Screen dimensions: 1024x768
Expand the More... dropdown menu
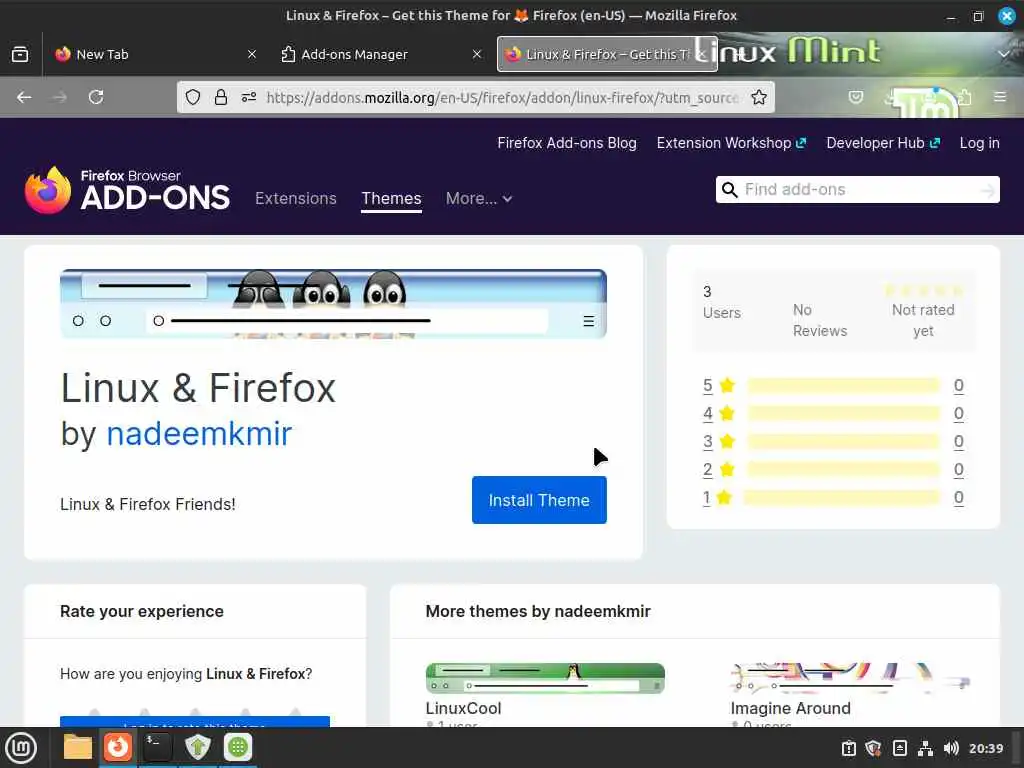479,199
